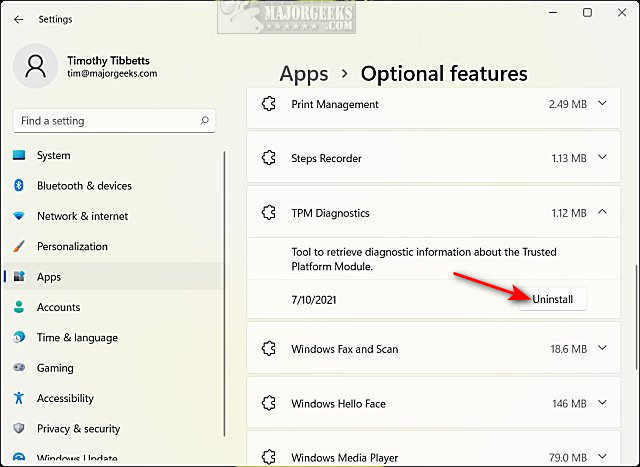Expand Windows Fax and Scan chevron
Image resolution: width=640 pixels, height=467 pixels.
[602, 348]
